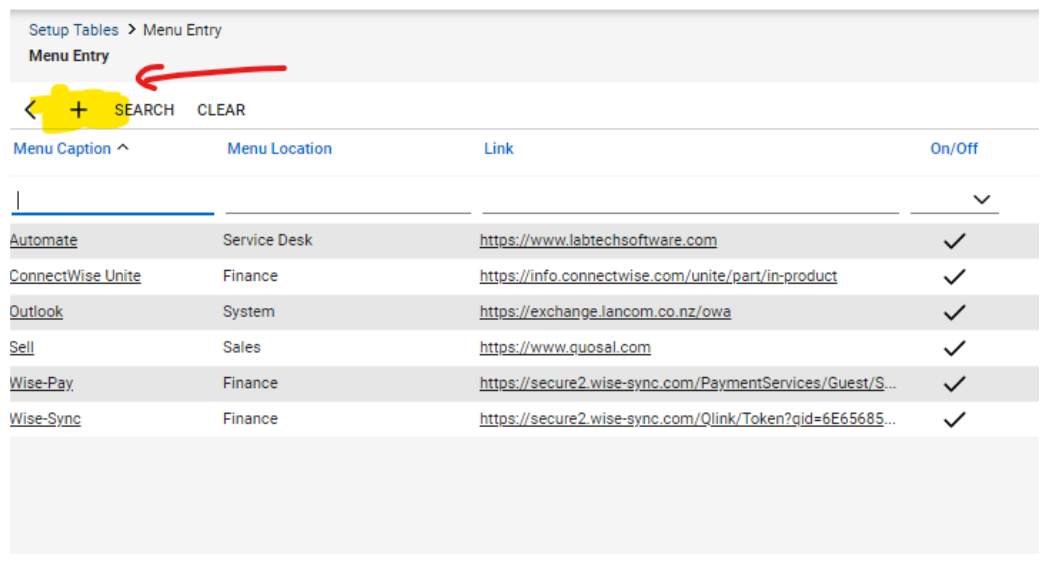Open wise-sync PaymentServices link
This screenshot has width=1051, height=566.
688,383
